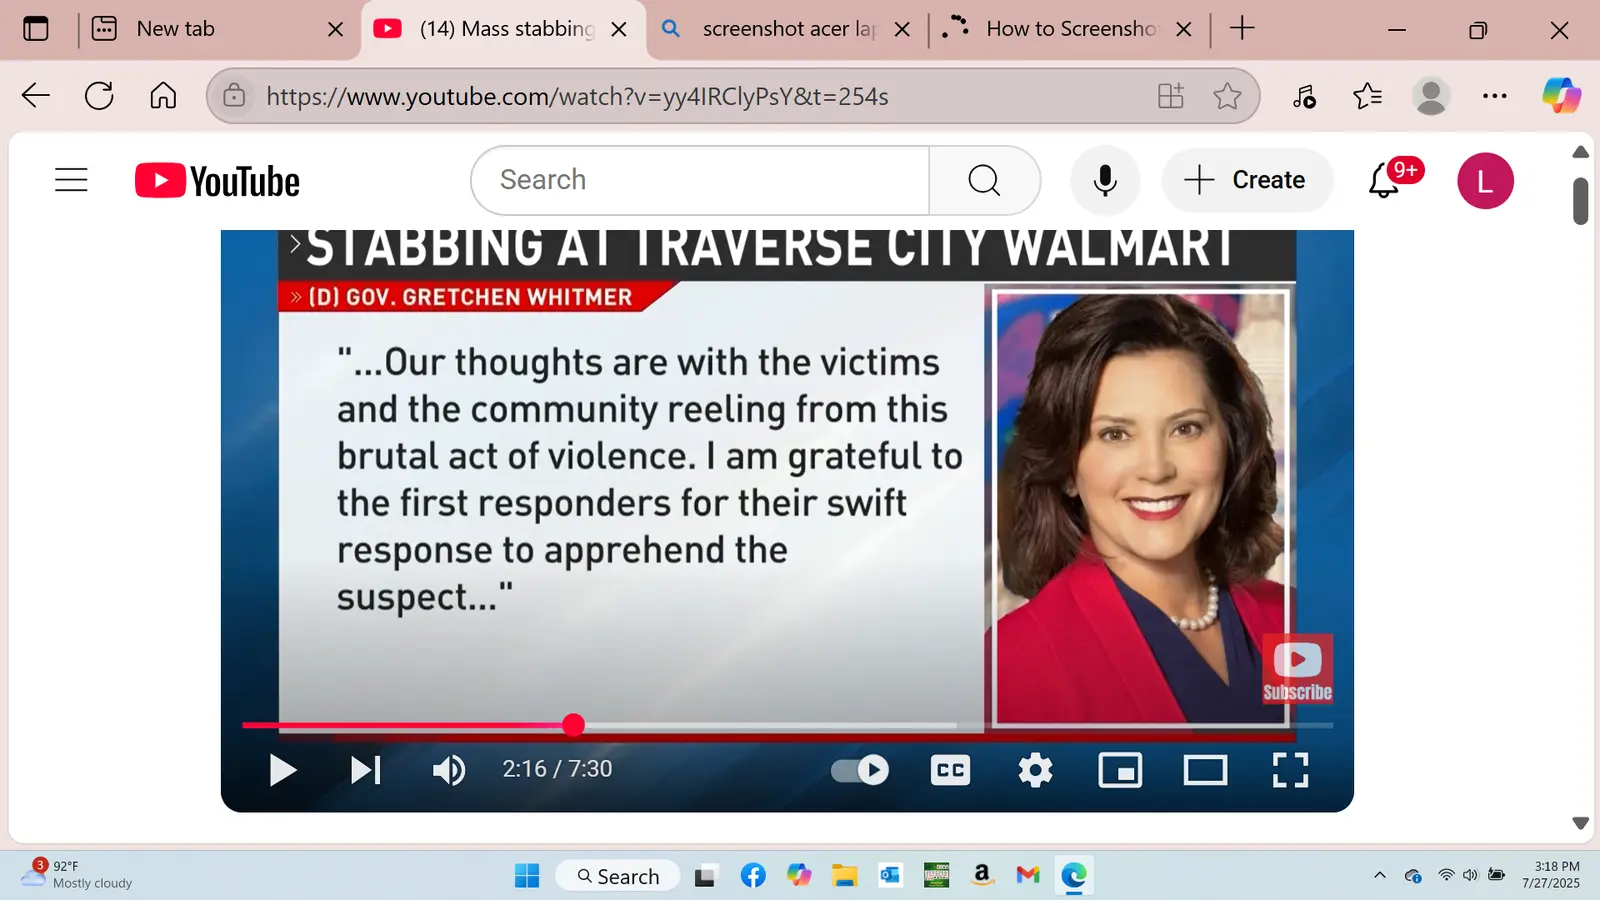Toggle the autoplay switch

(860, 770)
